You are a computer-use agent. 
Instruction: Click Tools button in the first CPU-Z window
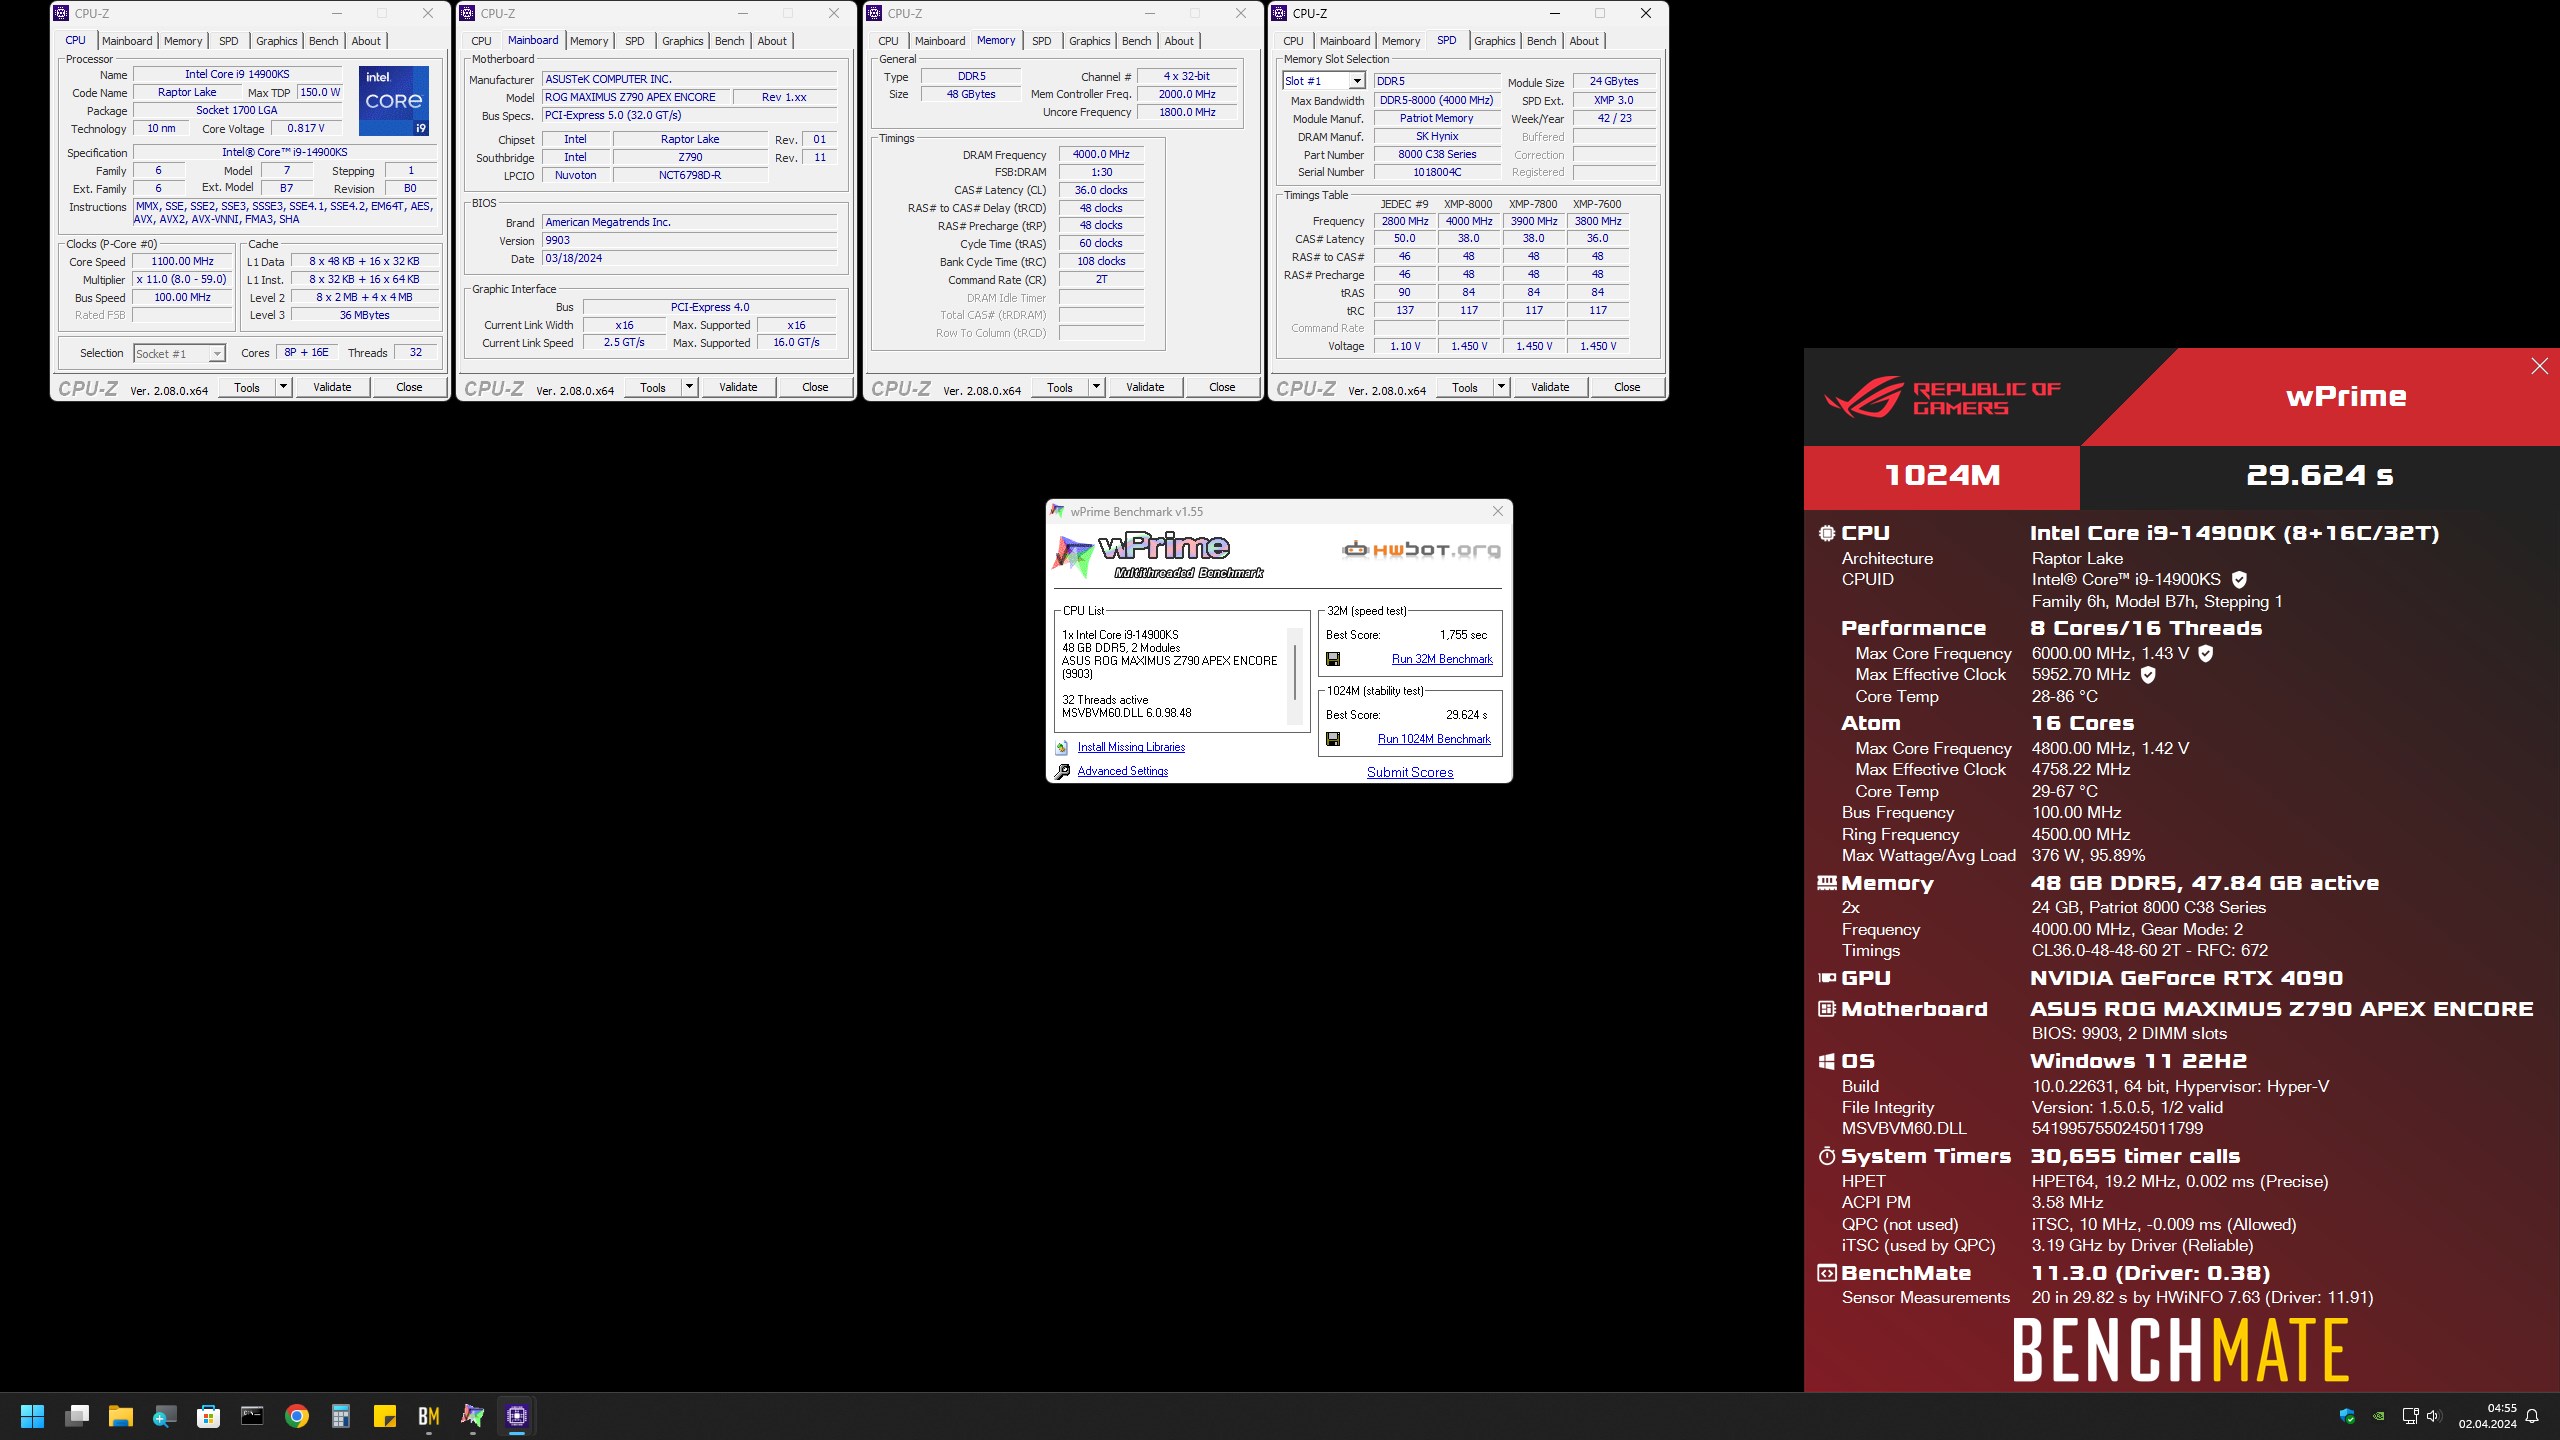pos(247,387)
